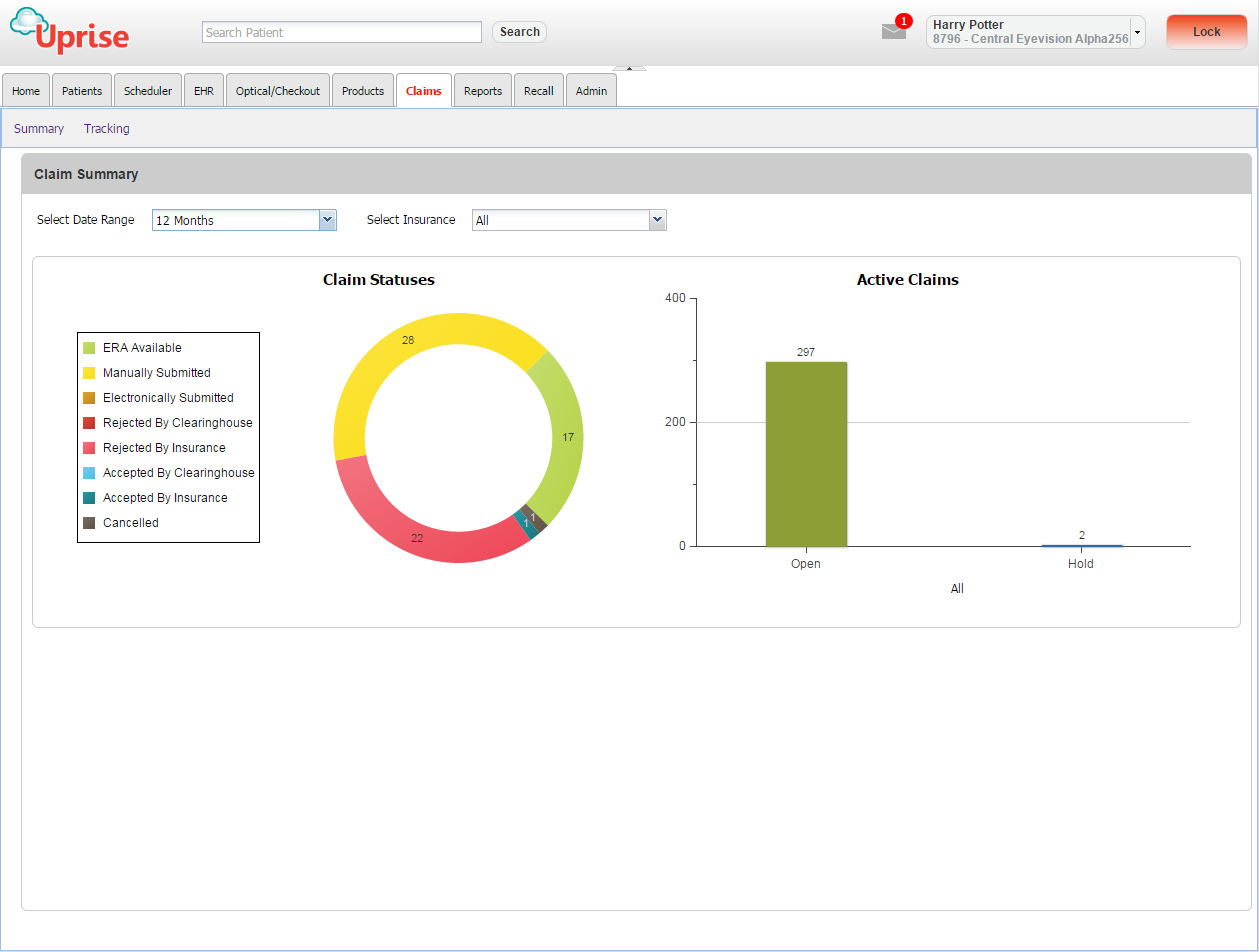Open the Reports tab
1259x952 pixels.
pos(482,90)
